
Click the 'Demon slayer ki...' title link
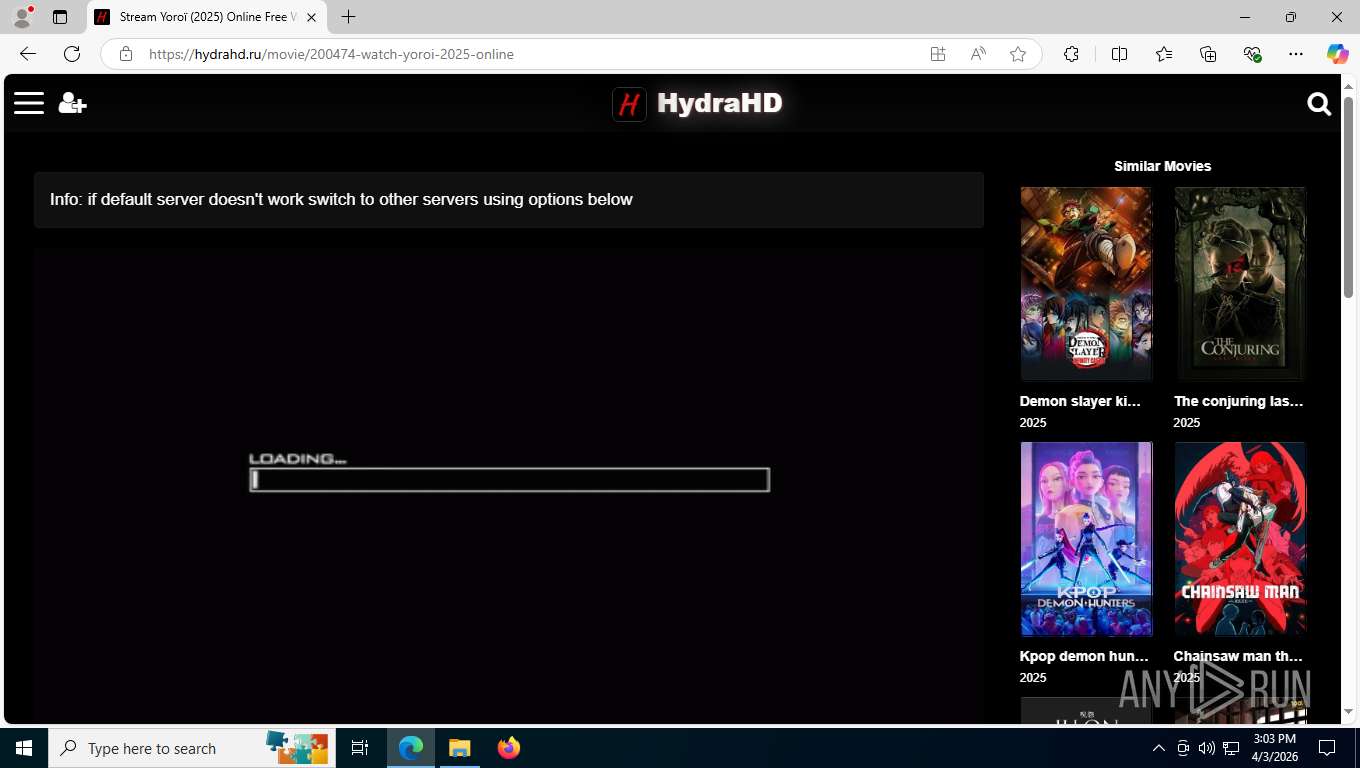tap(1080, 401)
